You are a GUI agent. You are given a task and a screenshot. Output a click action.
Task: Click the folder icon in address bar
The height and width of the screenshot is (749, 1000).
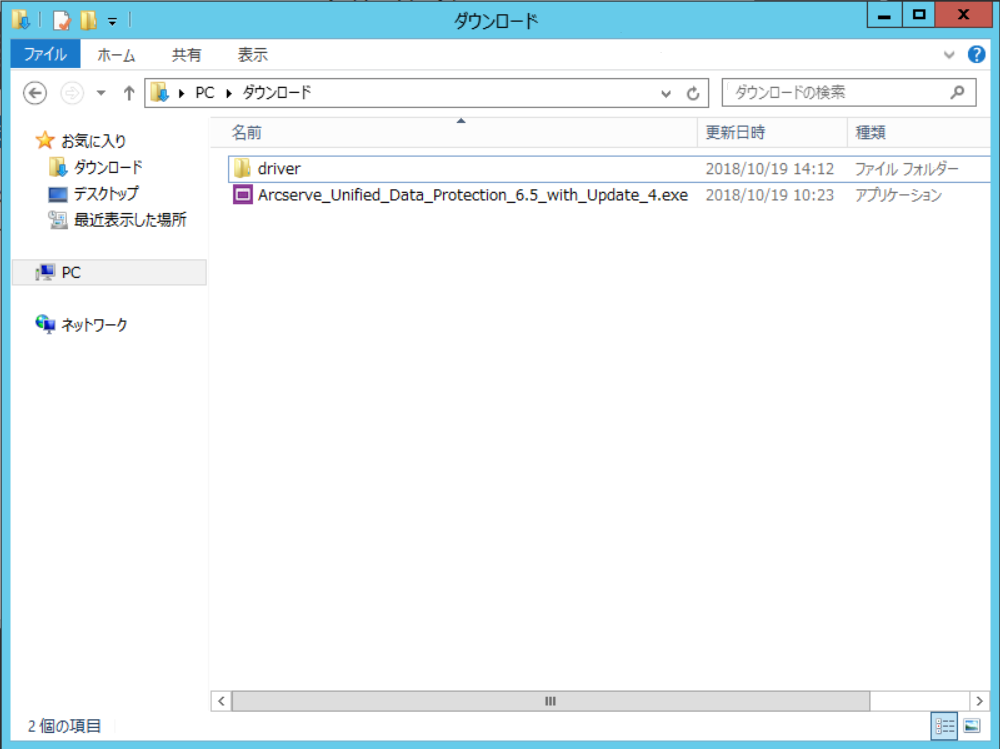159,93
